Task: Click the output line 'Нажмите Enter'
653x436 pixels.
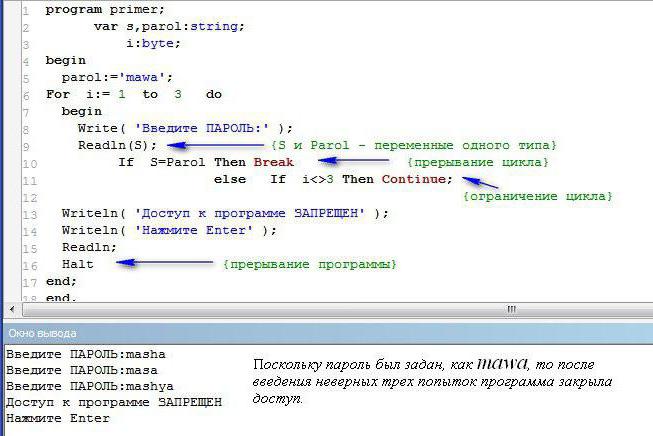Action: pos(57,418)
